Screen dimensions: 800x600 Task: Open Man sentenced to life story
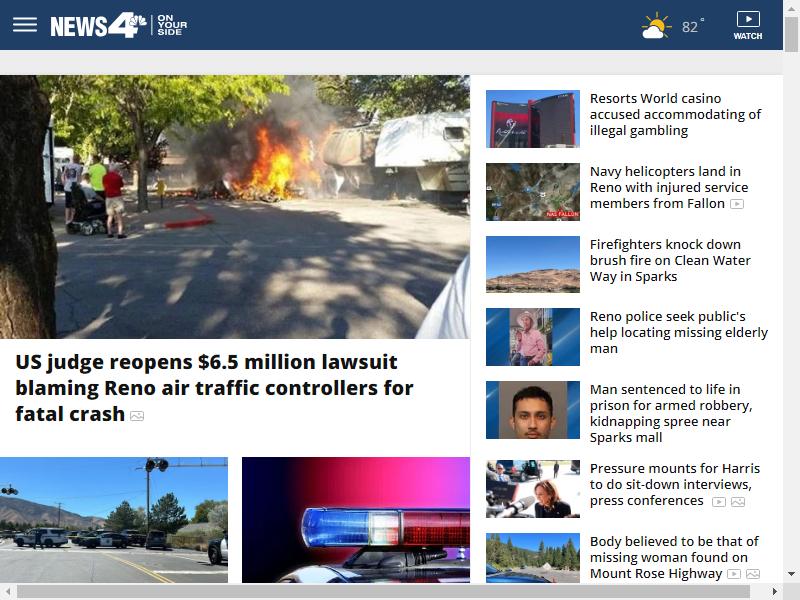[671, 413]
